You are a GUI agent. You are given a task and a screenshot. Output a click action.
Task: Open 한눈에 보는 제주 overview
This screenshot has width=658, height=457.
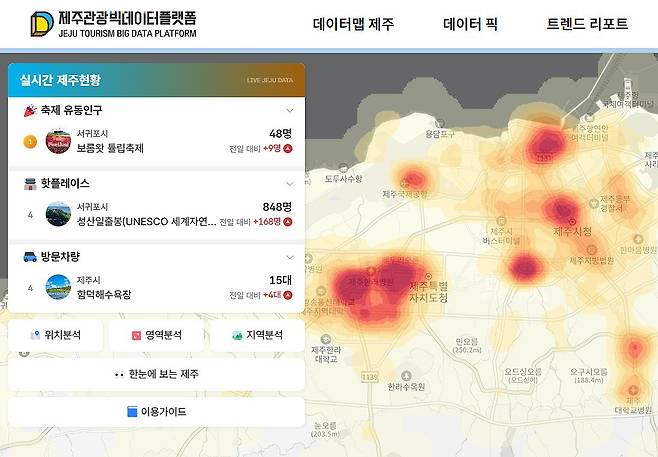point(156,374)
